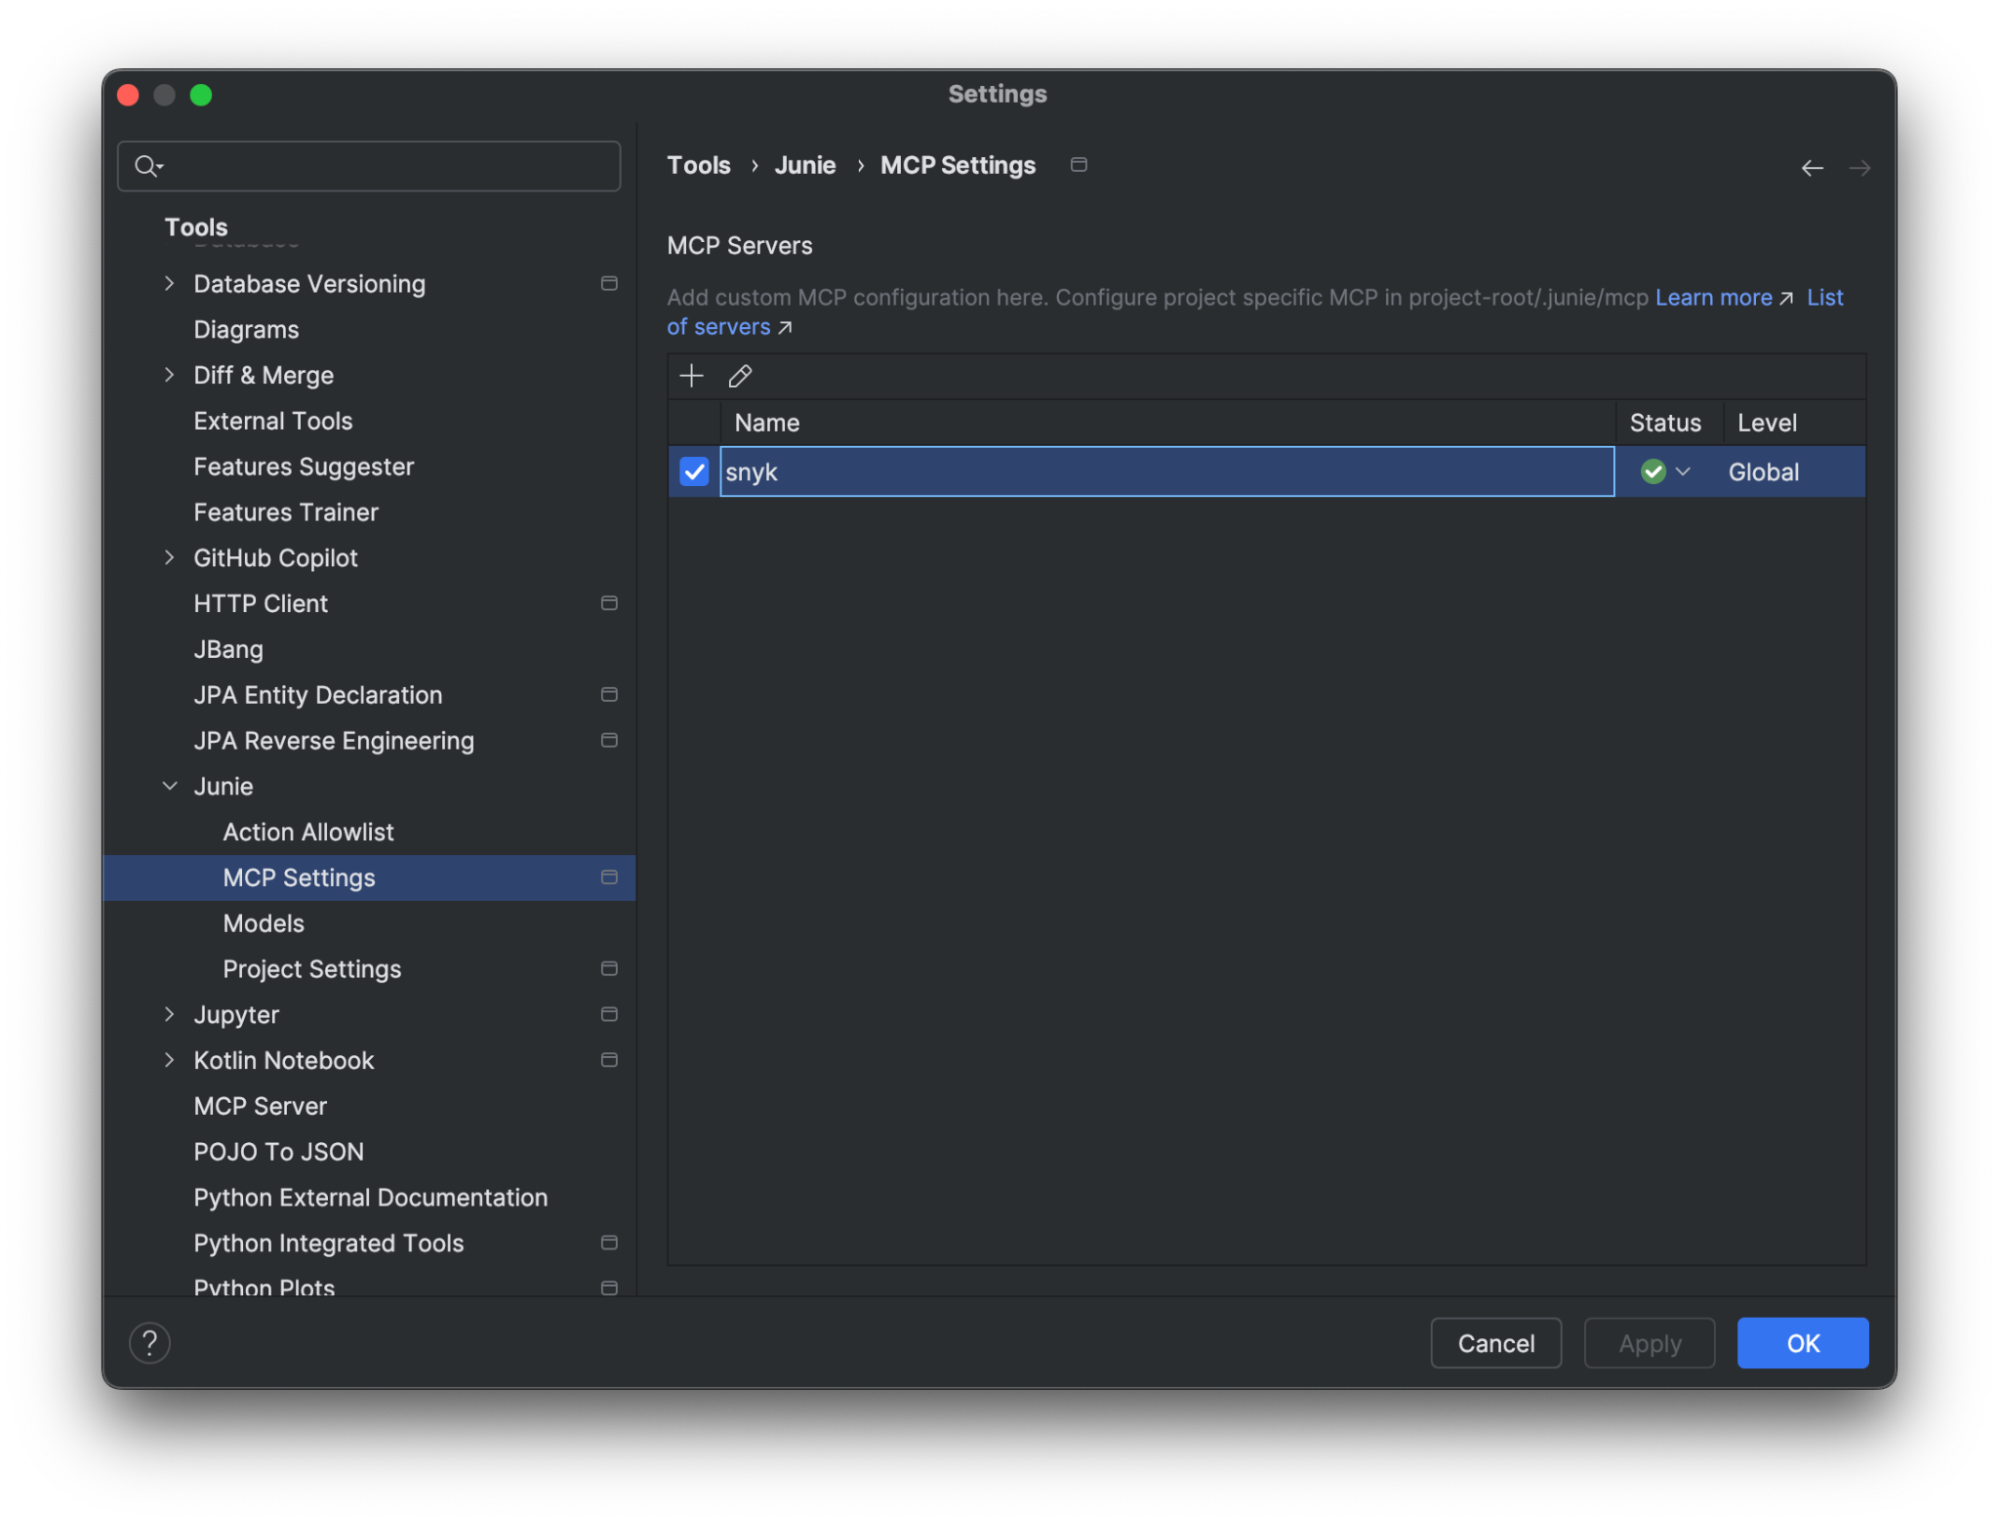1999x1524 pixels.
Task: Click in the settings search field
Action: (390, 166)
